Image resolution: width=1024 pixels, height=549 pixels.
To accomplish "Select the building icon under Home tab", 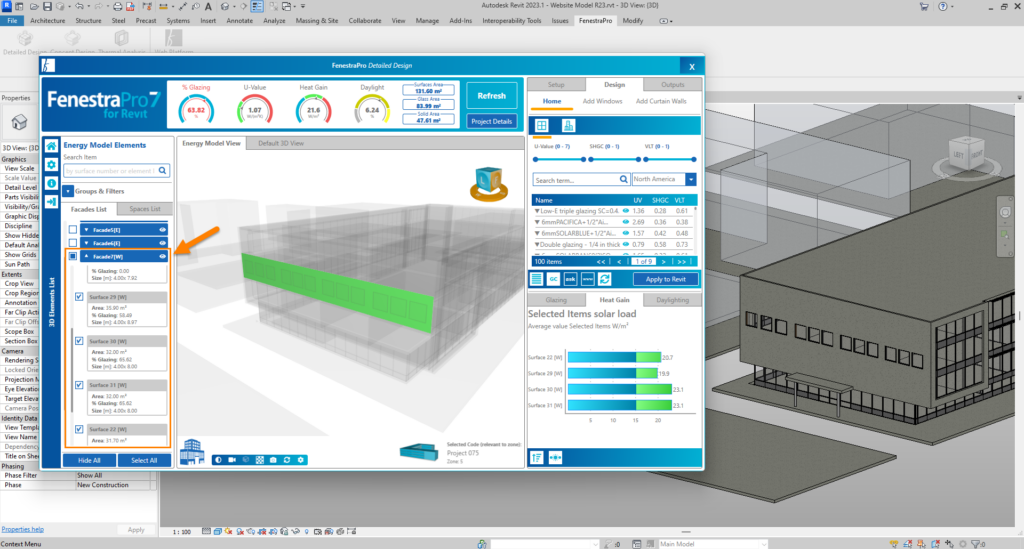I will click(568, 126).
